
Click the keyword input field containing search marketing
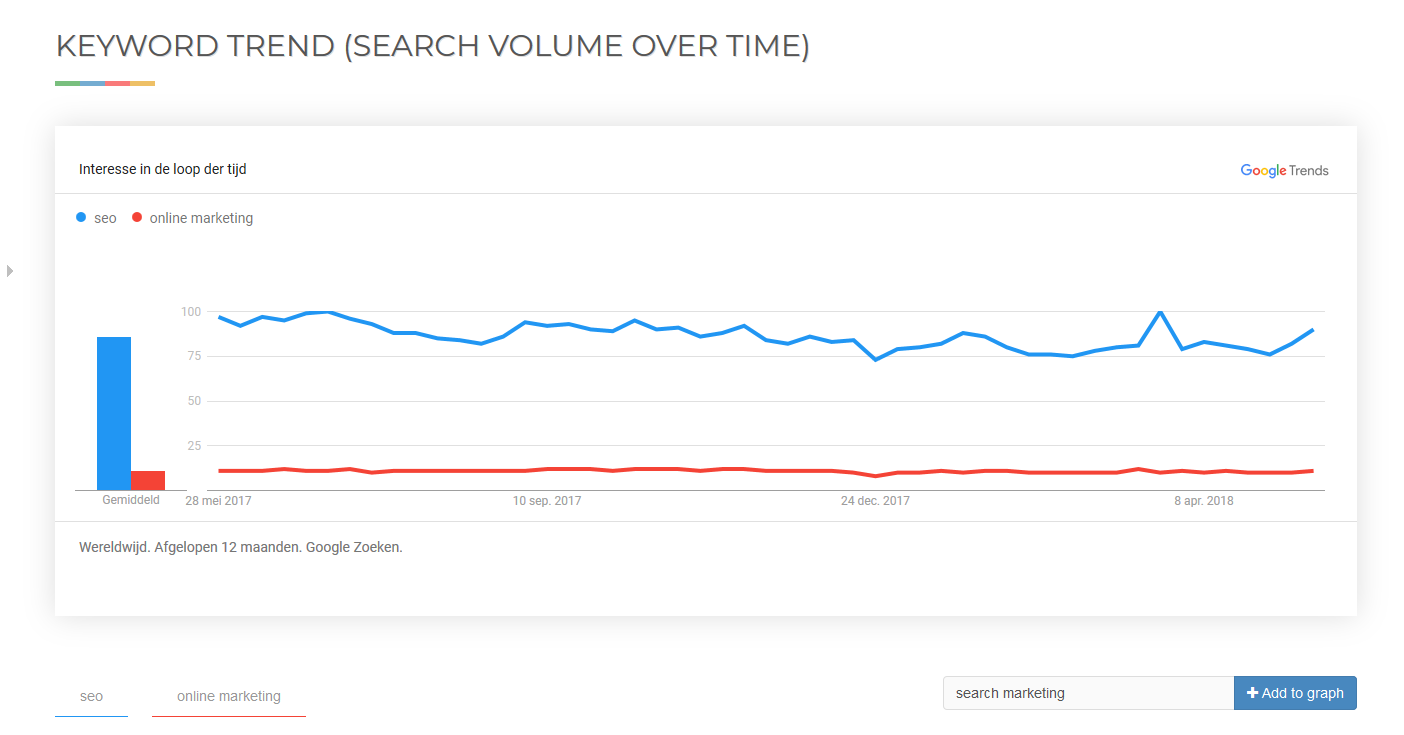pos(1088,693)
